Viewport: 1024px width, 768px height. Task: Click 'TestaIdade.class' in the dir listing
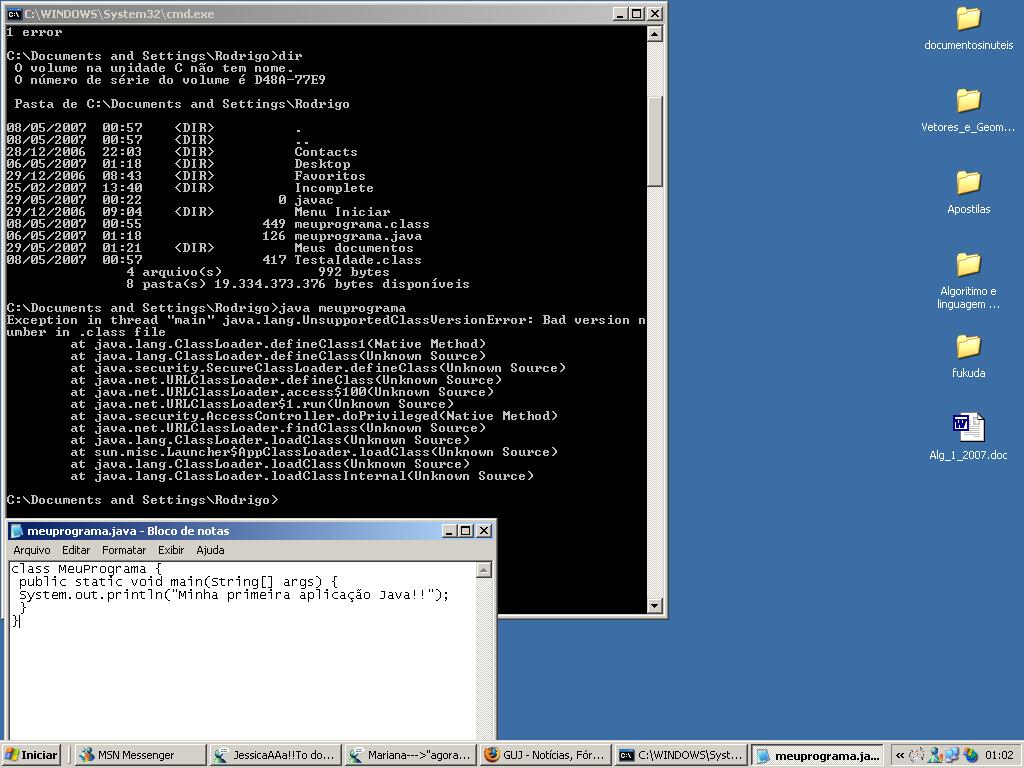point(358,260)
